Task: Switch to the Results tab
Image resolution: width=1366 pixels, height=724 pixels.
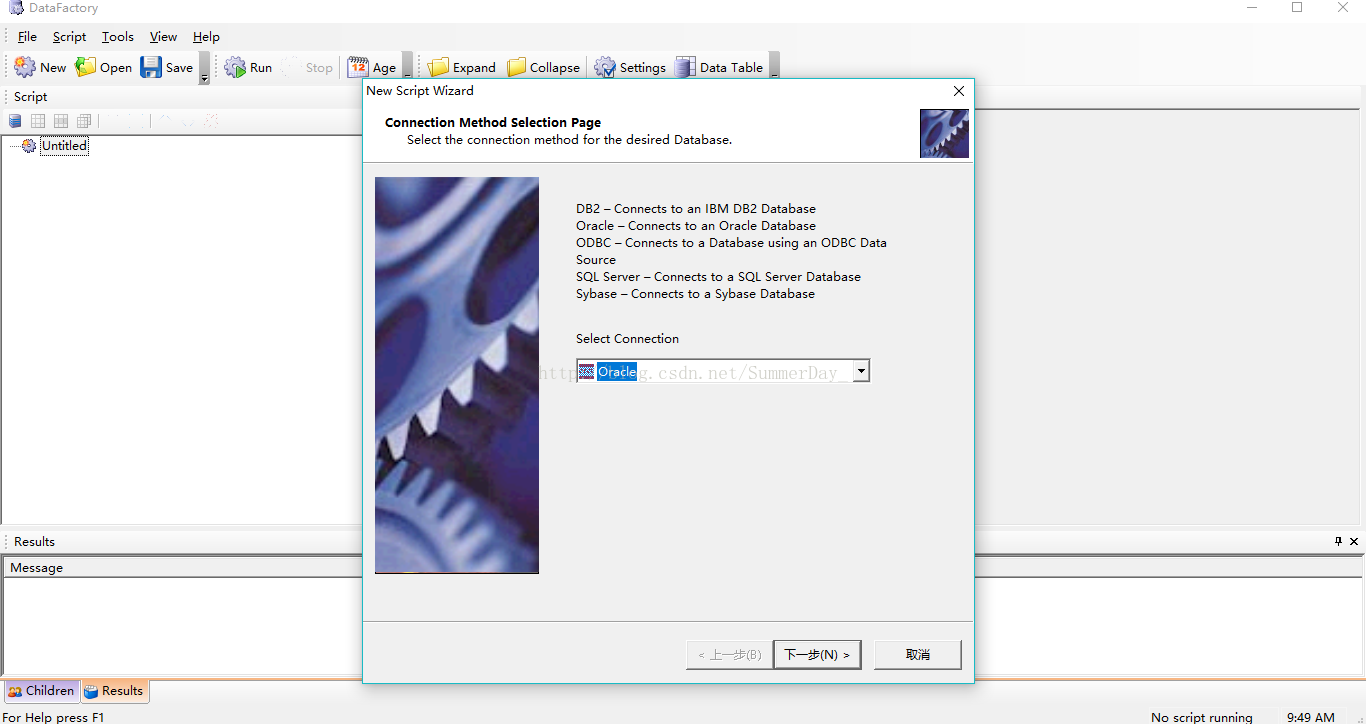Action: tap(114, 691)
